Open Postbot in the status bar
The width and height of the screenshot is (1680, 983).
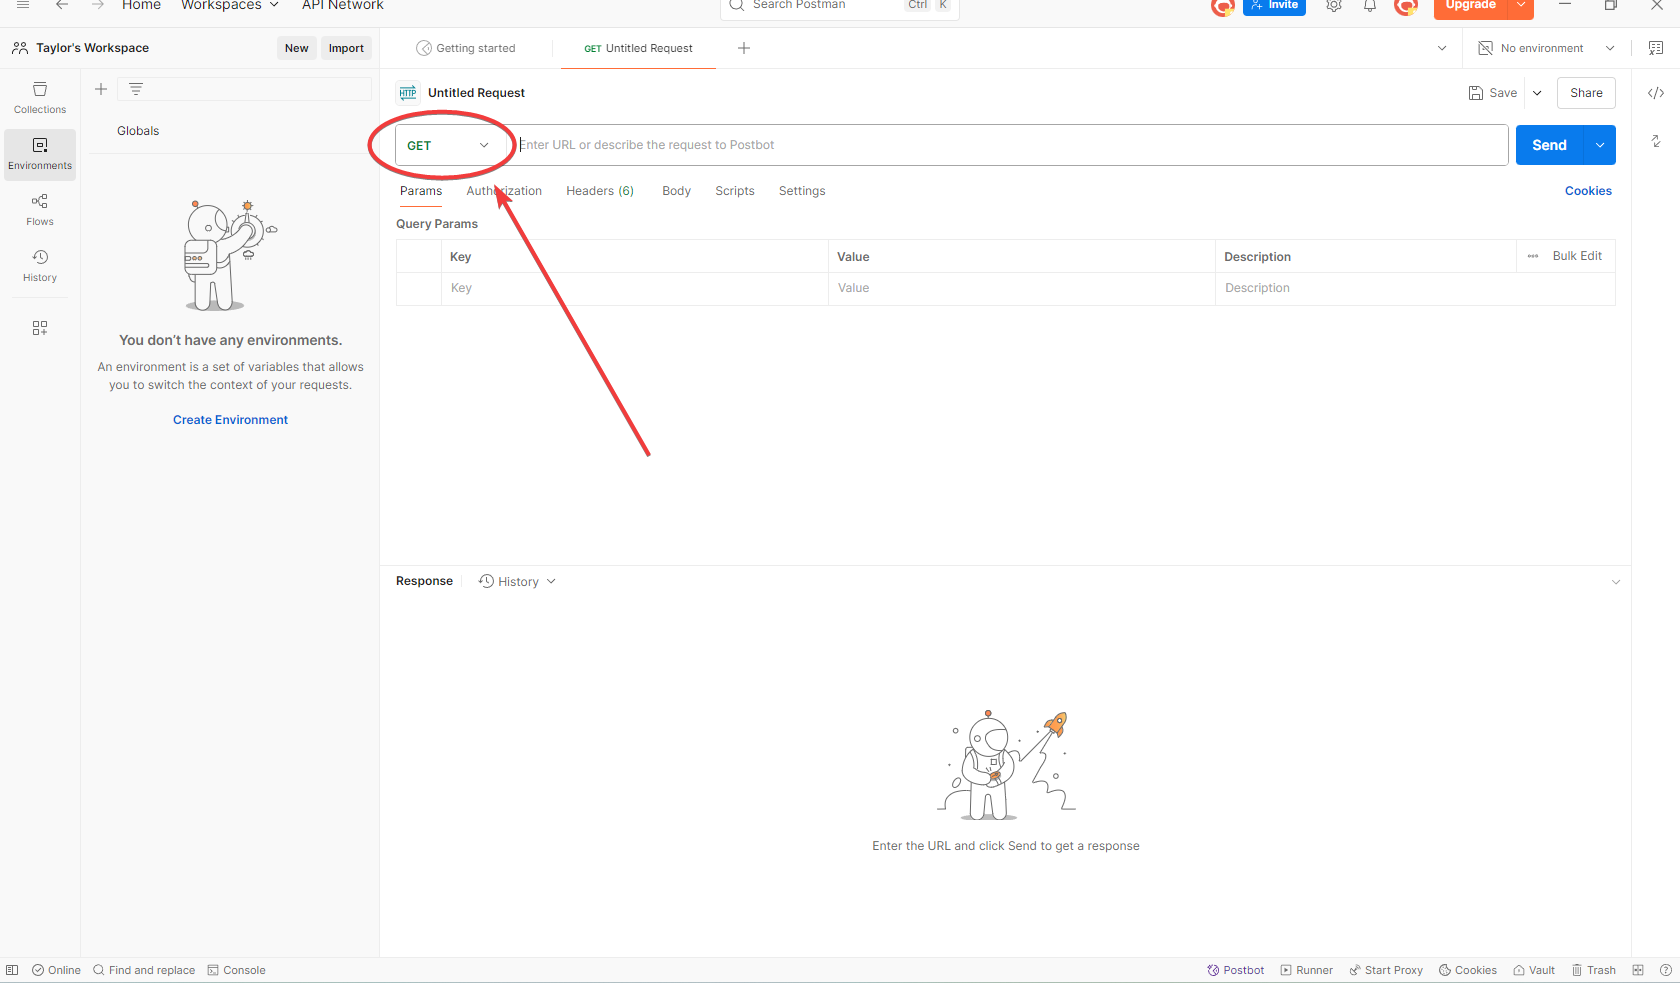(1236, 970)
